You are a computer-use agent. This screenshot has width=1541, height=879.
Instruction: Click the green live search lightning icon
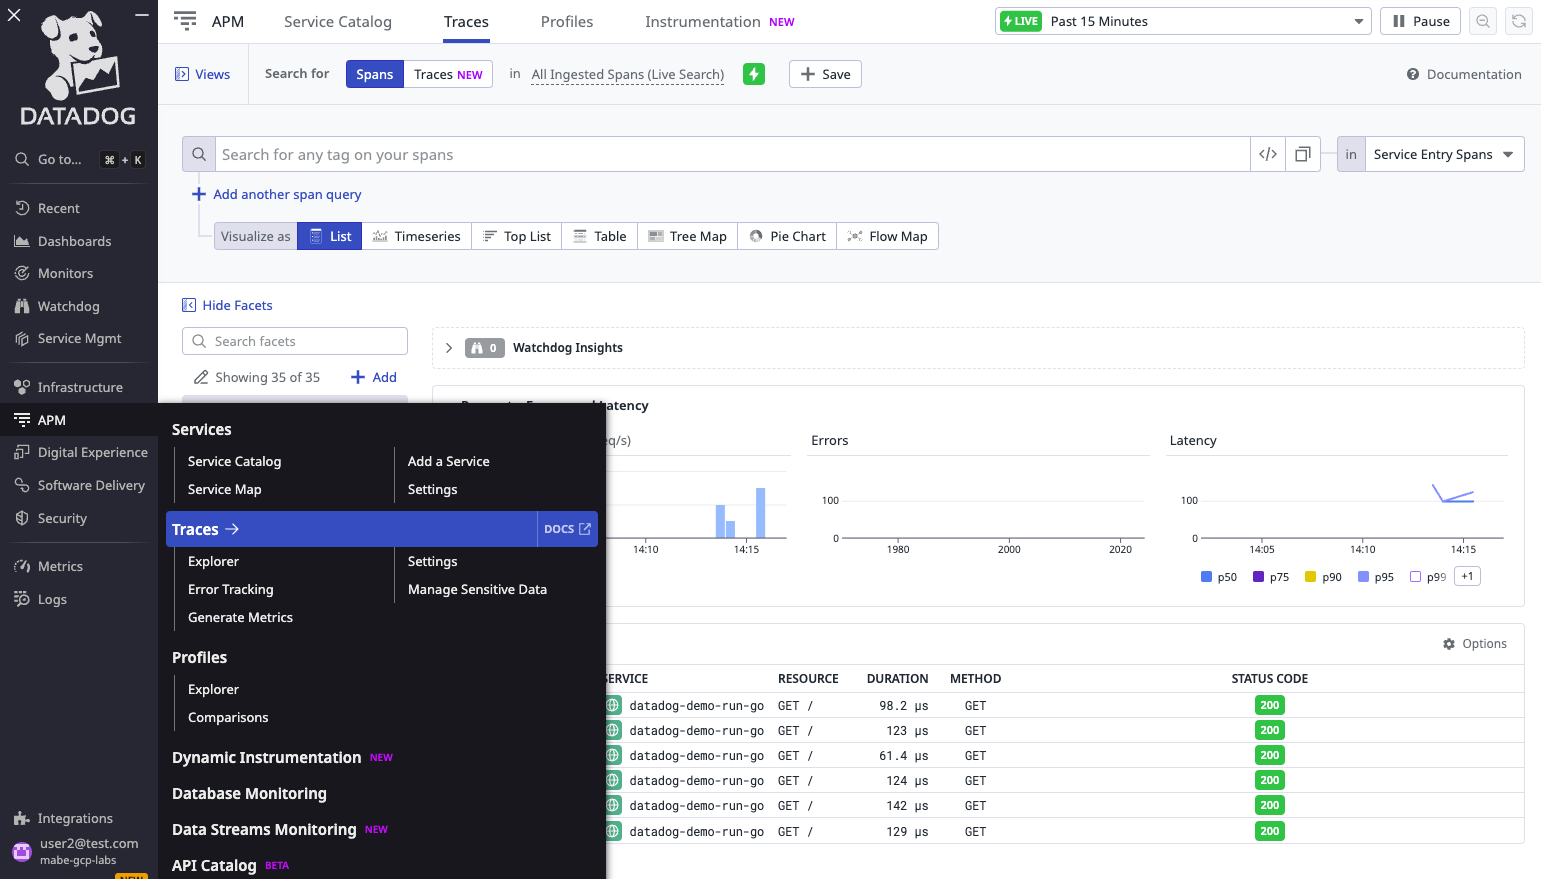[x=754, y=74]
